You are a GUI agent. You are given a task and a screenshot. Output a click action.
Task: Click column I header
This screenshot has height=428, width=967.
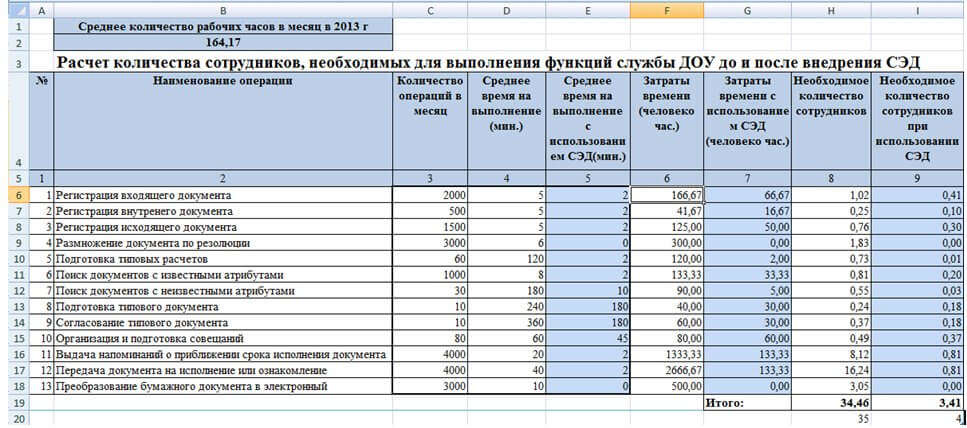point(919,8)
